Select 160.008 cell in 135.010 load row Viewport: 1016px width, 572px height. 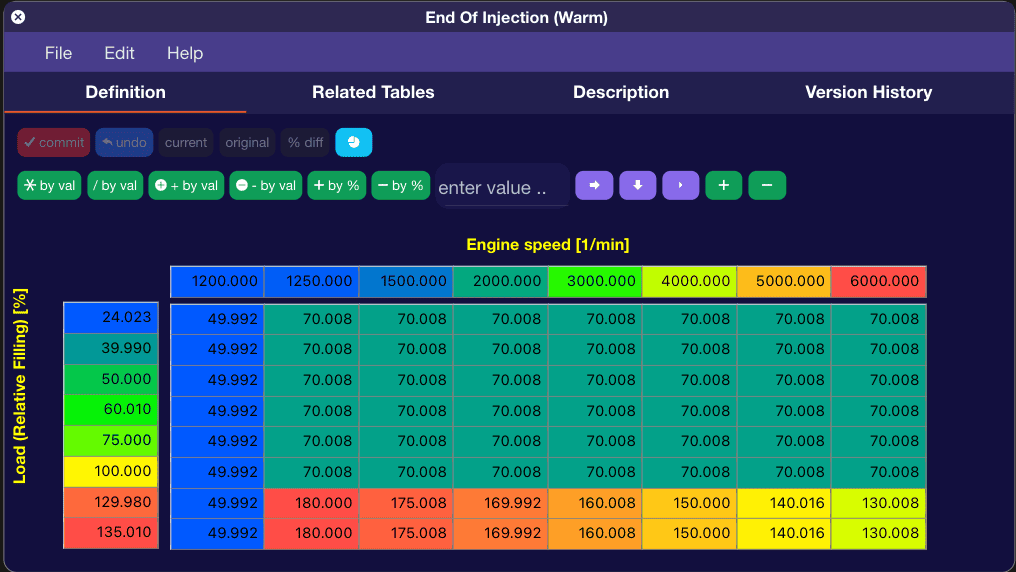595,533
